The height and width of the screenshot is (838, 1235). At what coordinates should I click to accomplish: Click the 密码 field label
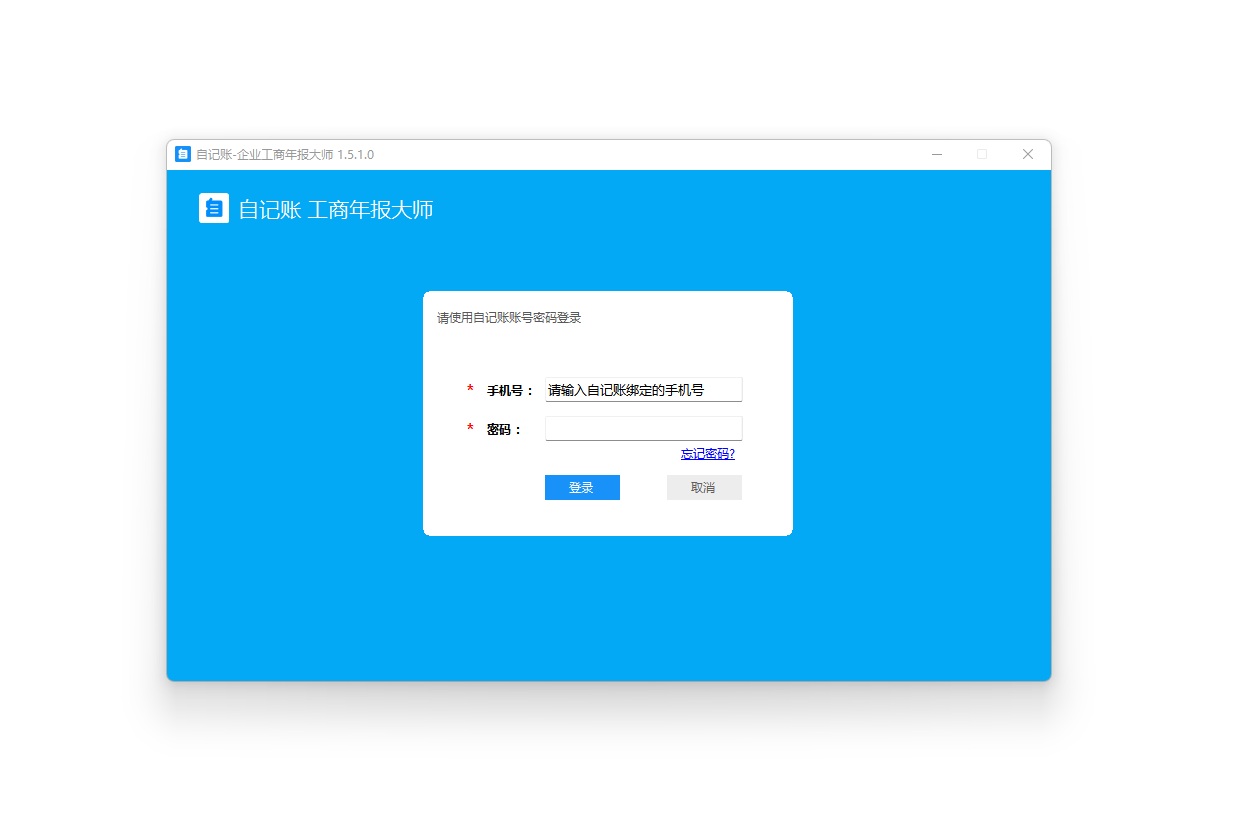504,430
